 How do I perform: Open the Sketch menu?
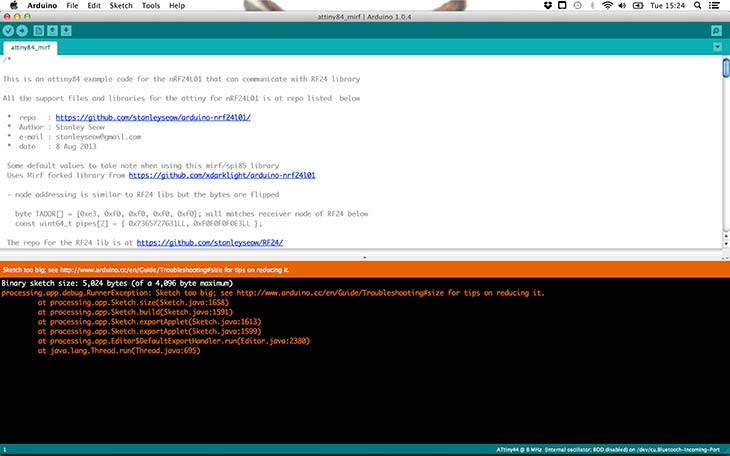121,6
